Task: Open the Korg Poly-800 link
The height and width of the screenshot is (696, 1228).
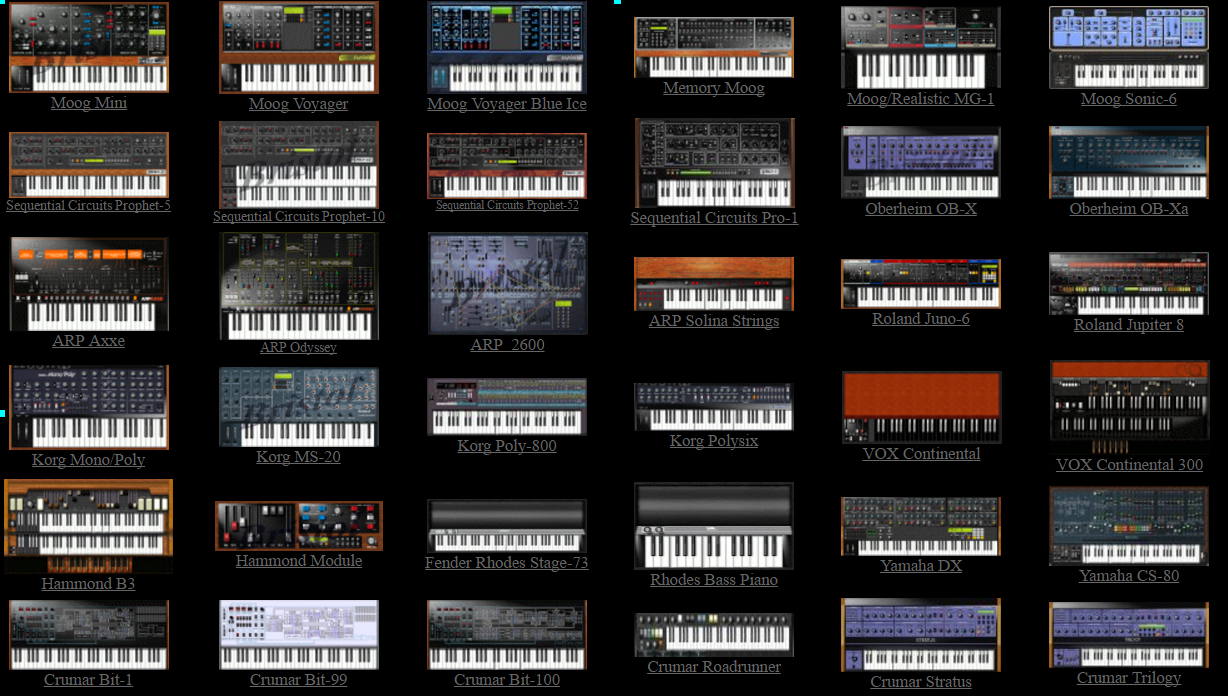Action: tap(507, 446)
